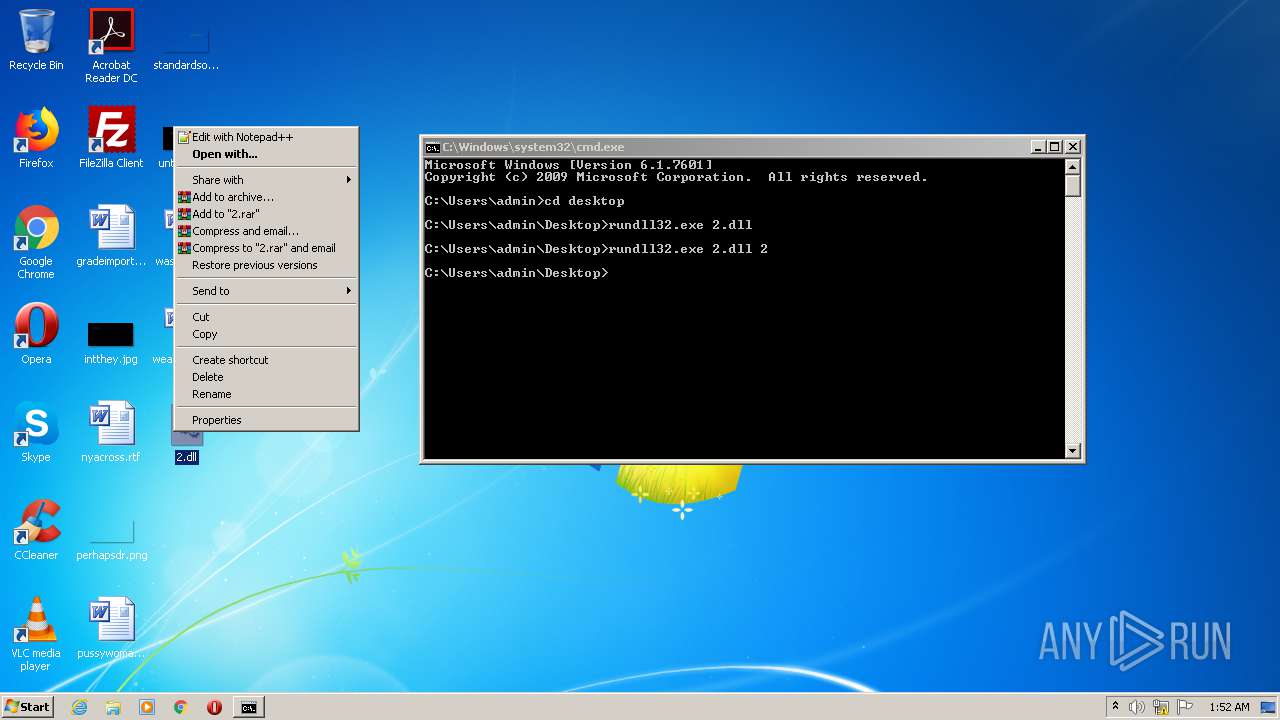This screenshot has height=720, width=1280.
Task: Open Windows Media Player in taskbar
Action: (147, 707)
